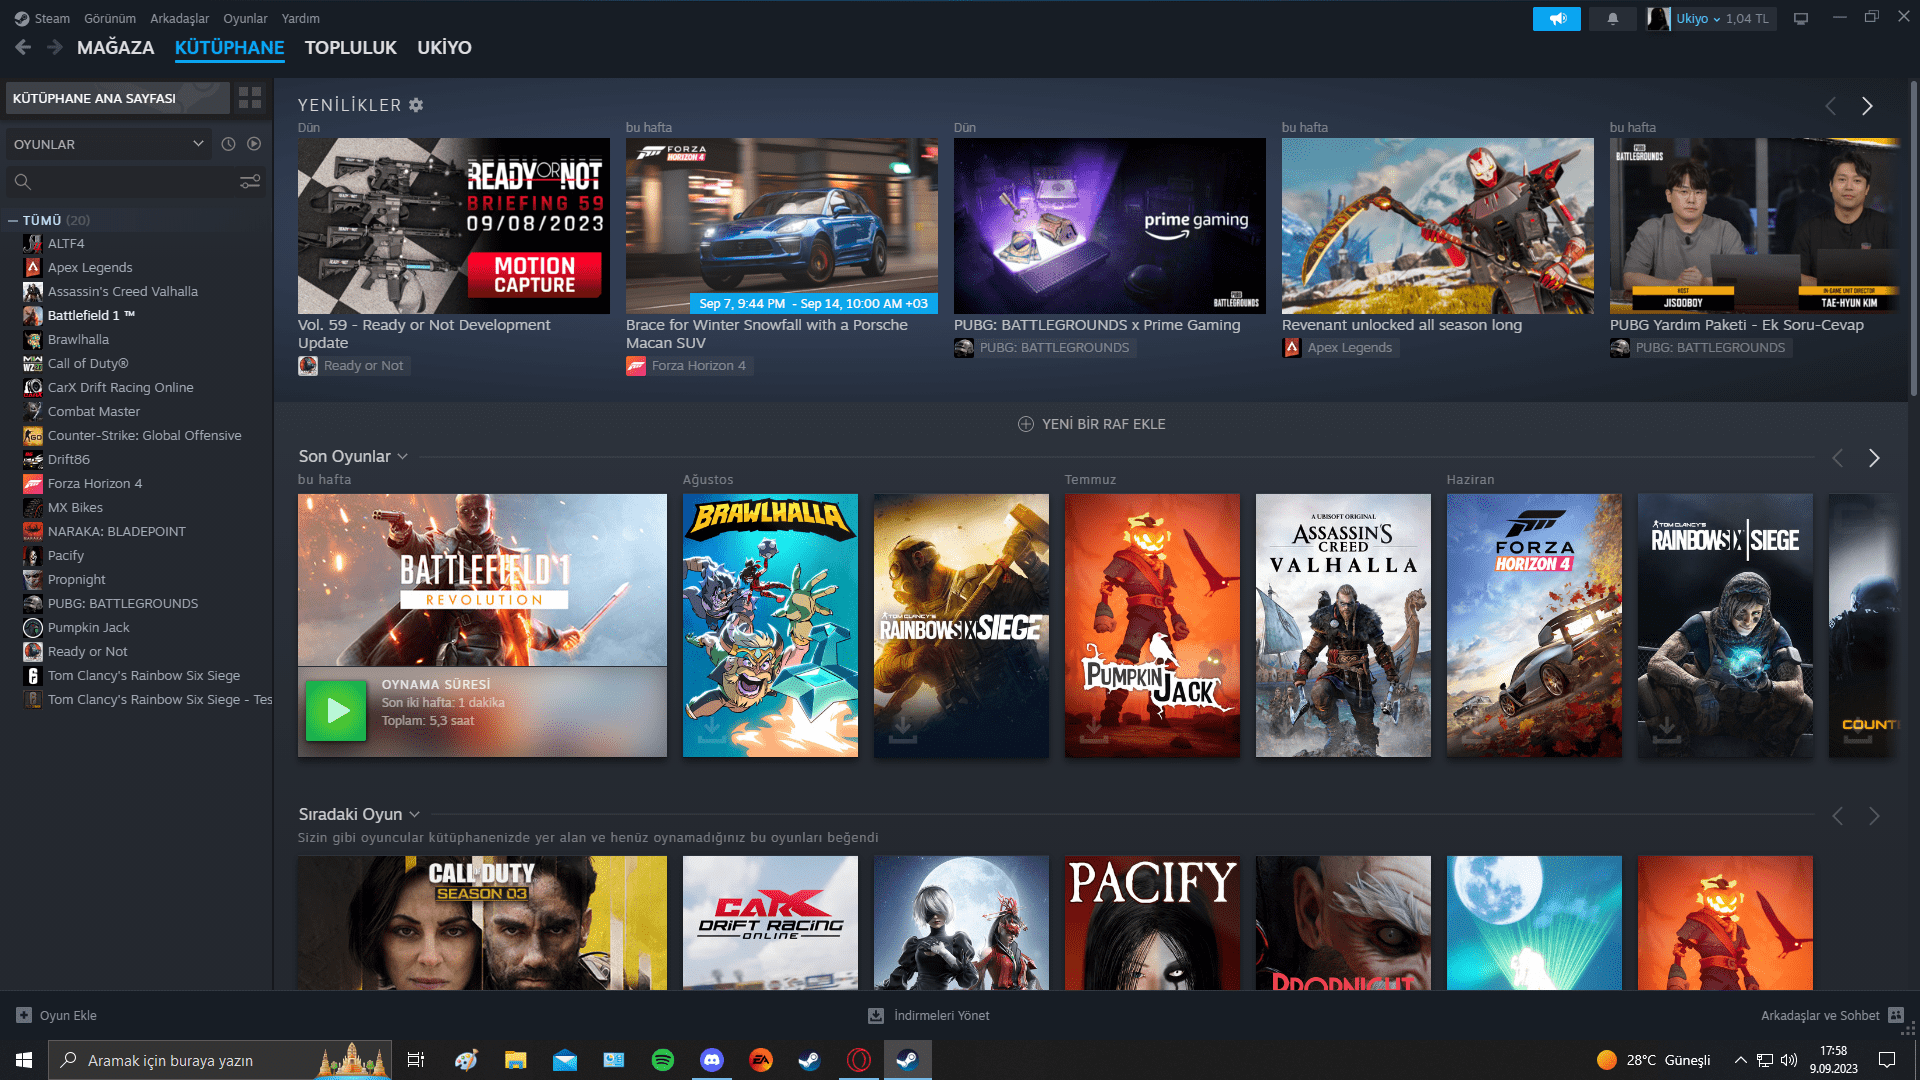This screenshot has width=1920, height=1080.
Task: Click YENİ BİR RAF EKLE
Action: [x=1091, y=424]
